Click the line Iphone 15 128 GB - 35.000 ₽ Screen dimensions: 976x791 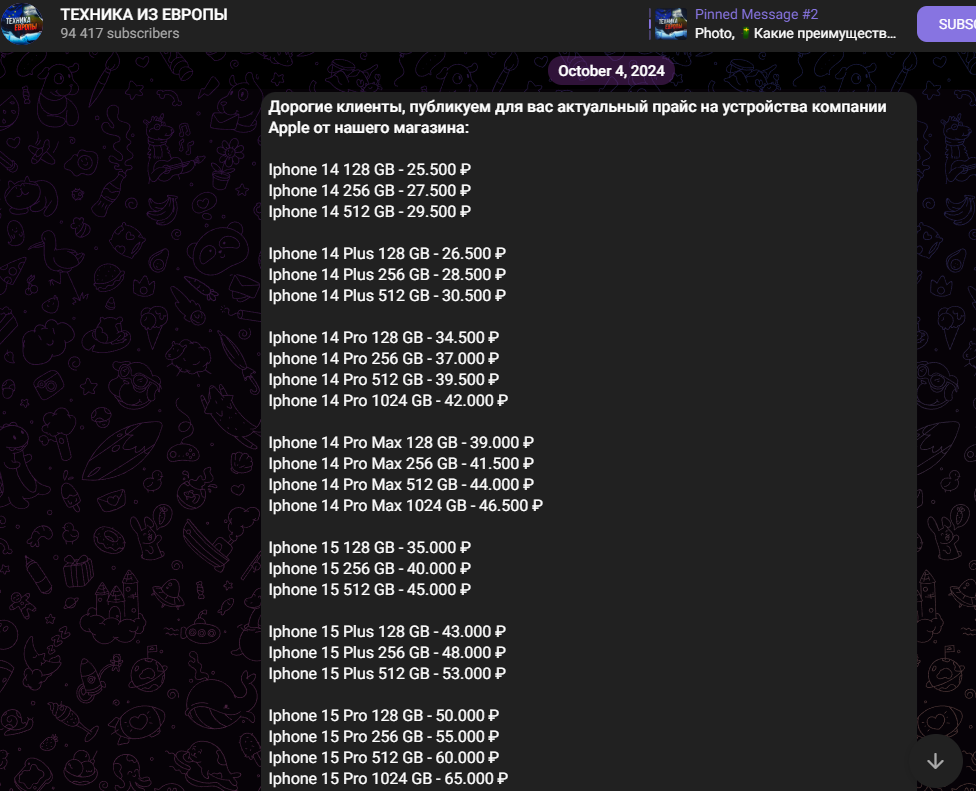tap(369, 548)
